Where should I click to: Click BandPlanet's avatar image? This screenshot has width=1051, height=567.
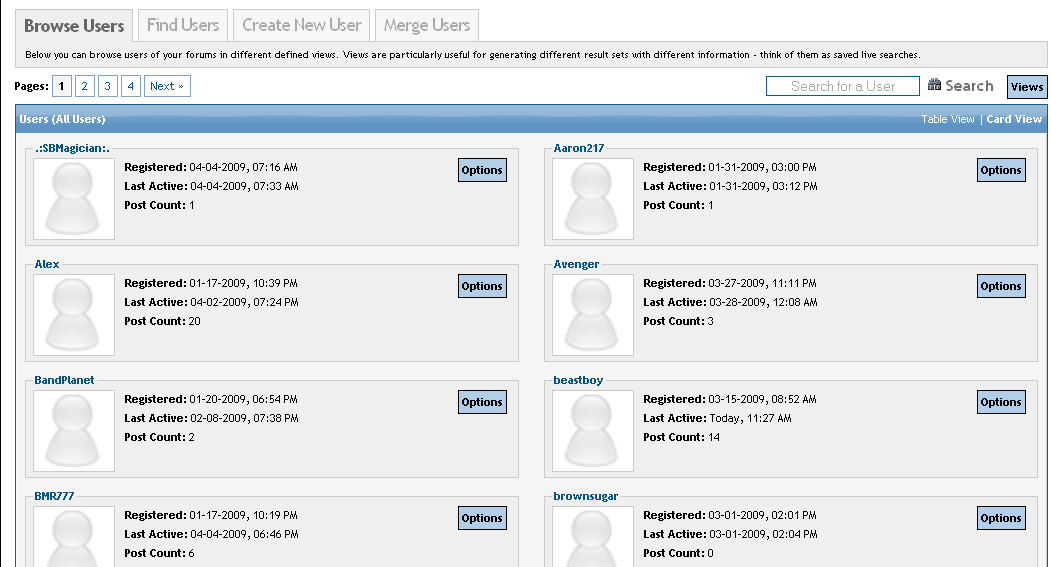click(74, 431)
